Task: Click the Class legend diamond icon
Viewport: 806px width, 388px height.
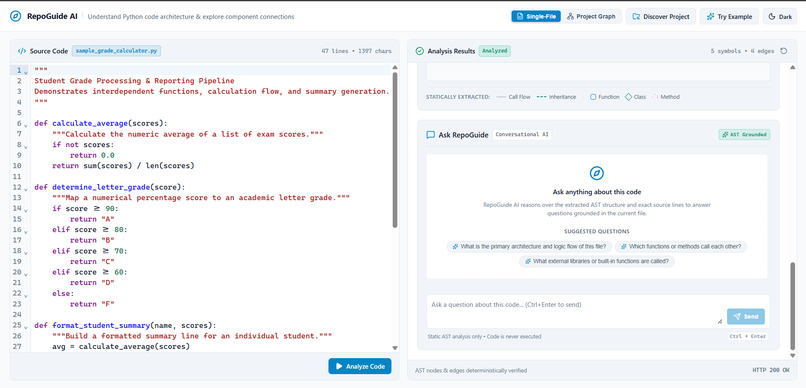Action: [628, 97]
